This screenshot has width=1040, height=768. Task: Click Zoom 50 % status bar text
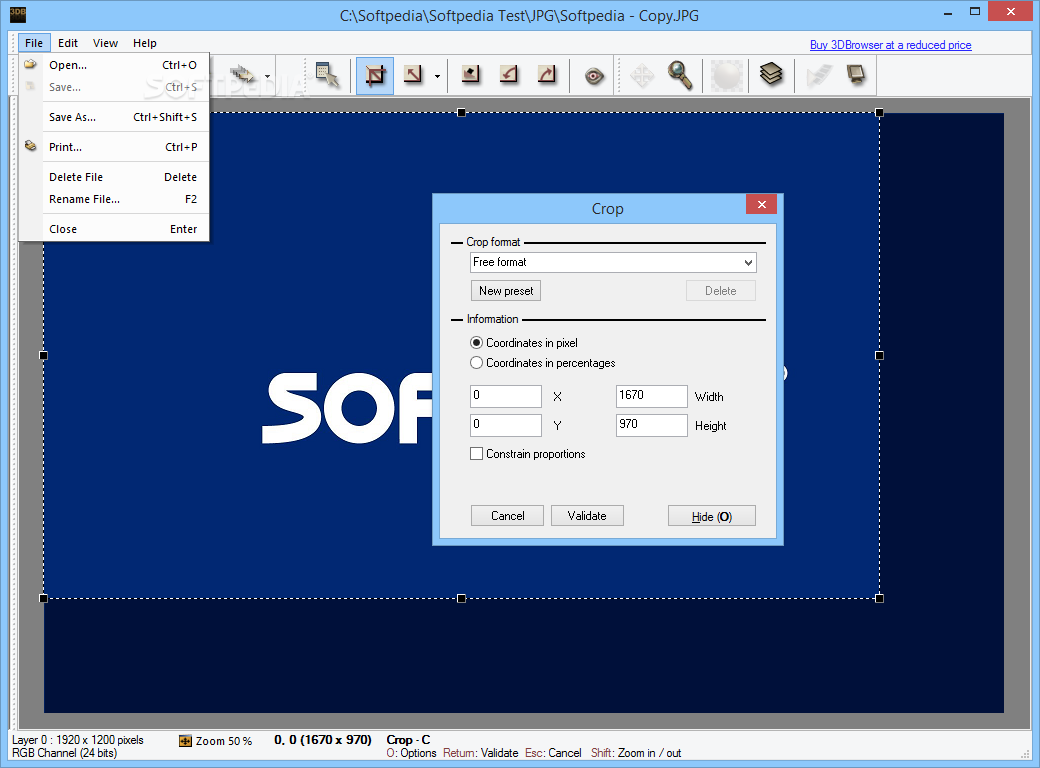pos(224,741)
